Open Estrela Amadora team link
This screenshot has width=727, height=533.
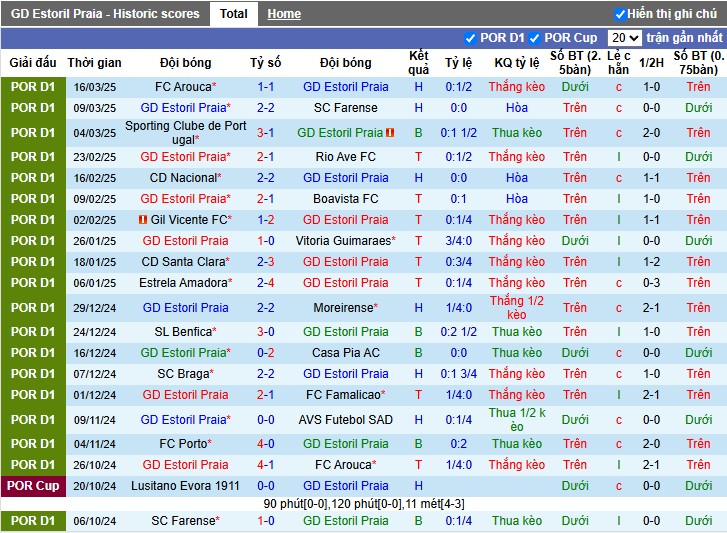coord(185,283)
